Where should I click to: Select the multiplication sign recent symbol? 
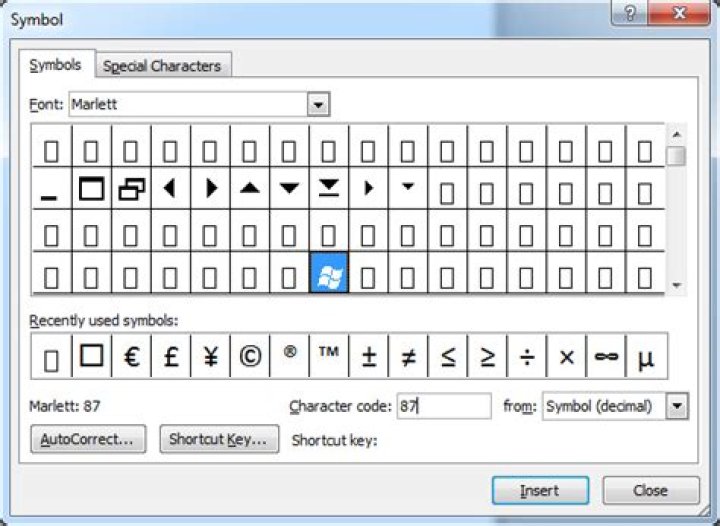[566, 356]
